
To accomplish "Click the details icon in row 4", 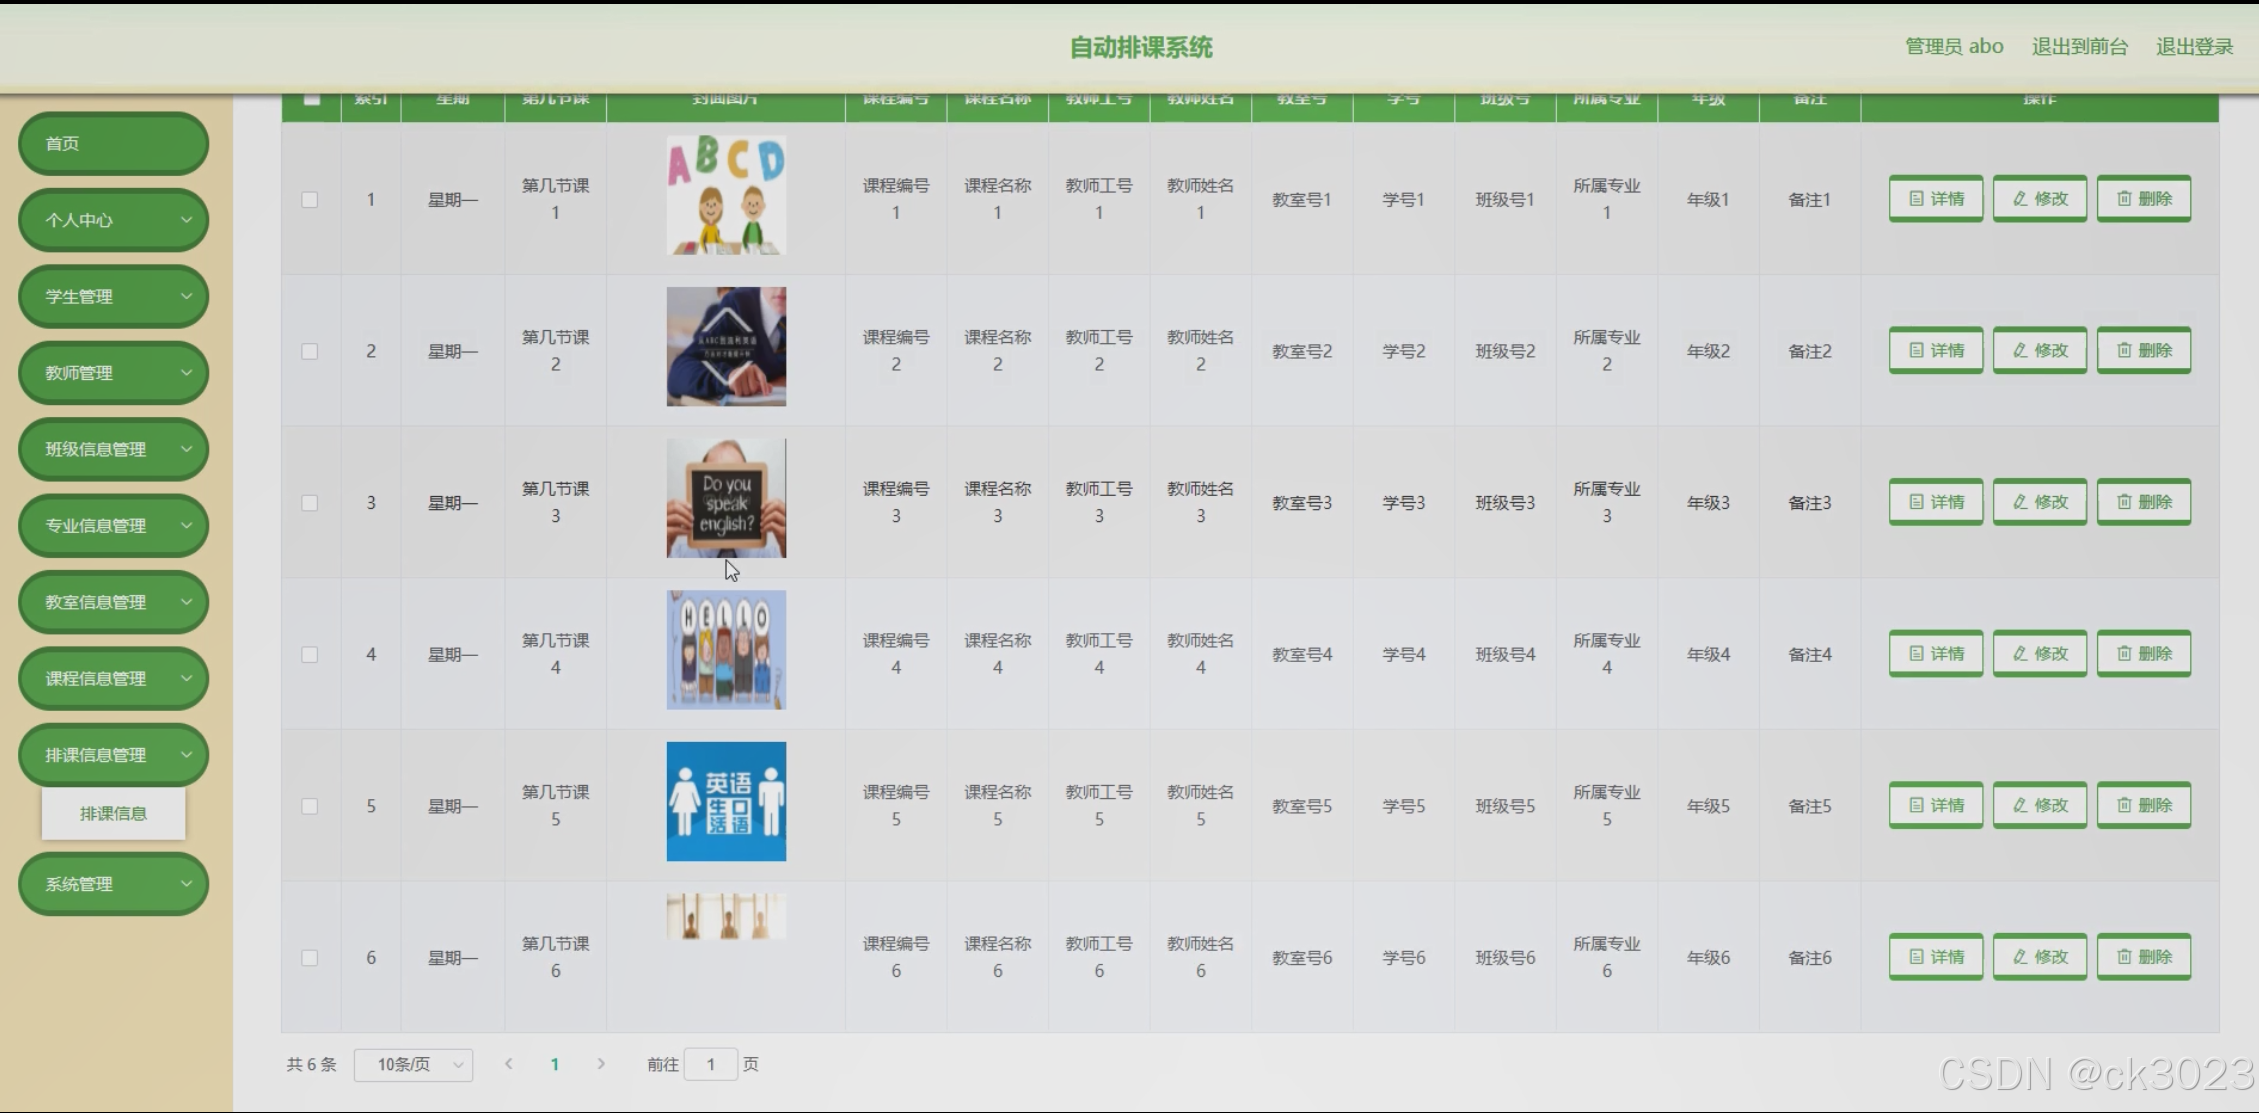I will (1916, 654).
